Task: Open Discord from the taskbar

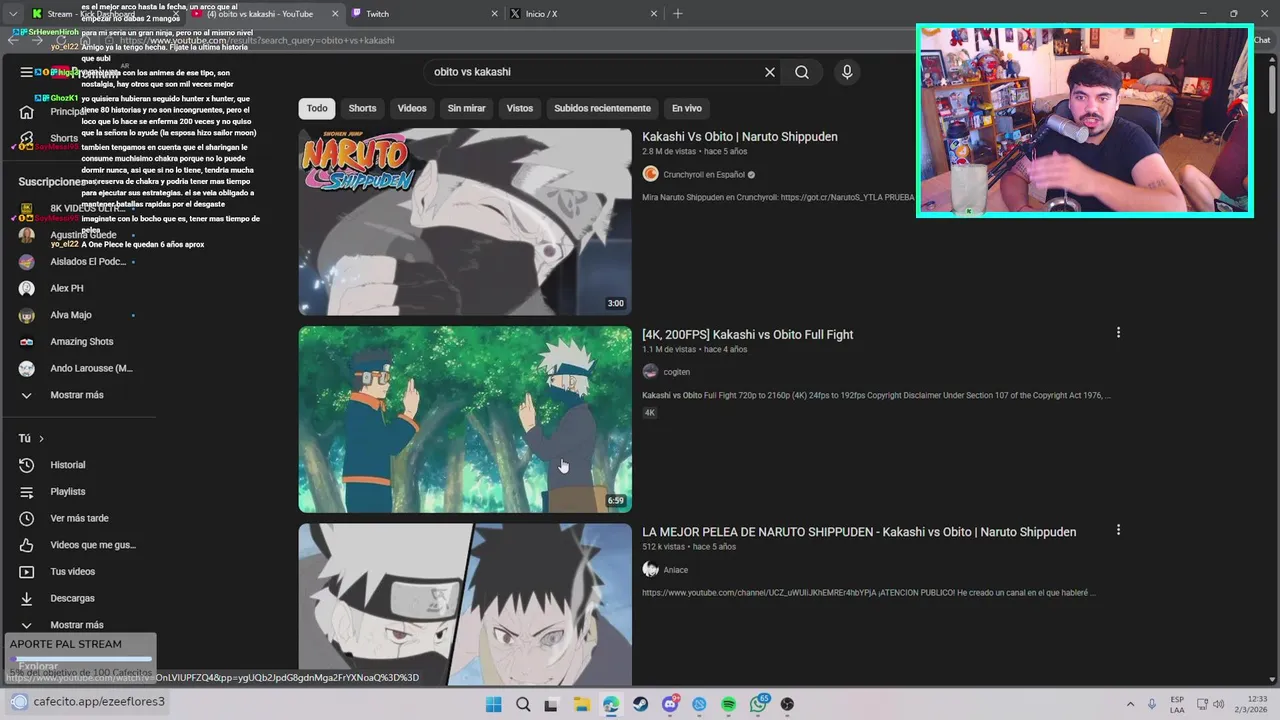Action: (x=670, y=704)
